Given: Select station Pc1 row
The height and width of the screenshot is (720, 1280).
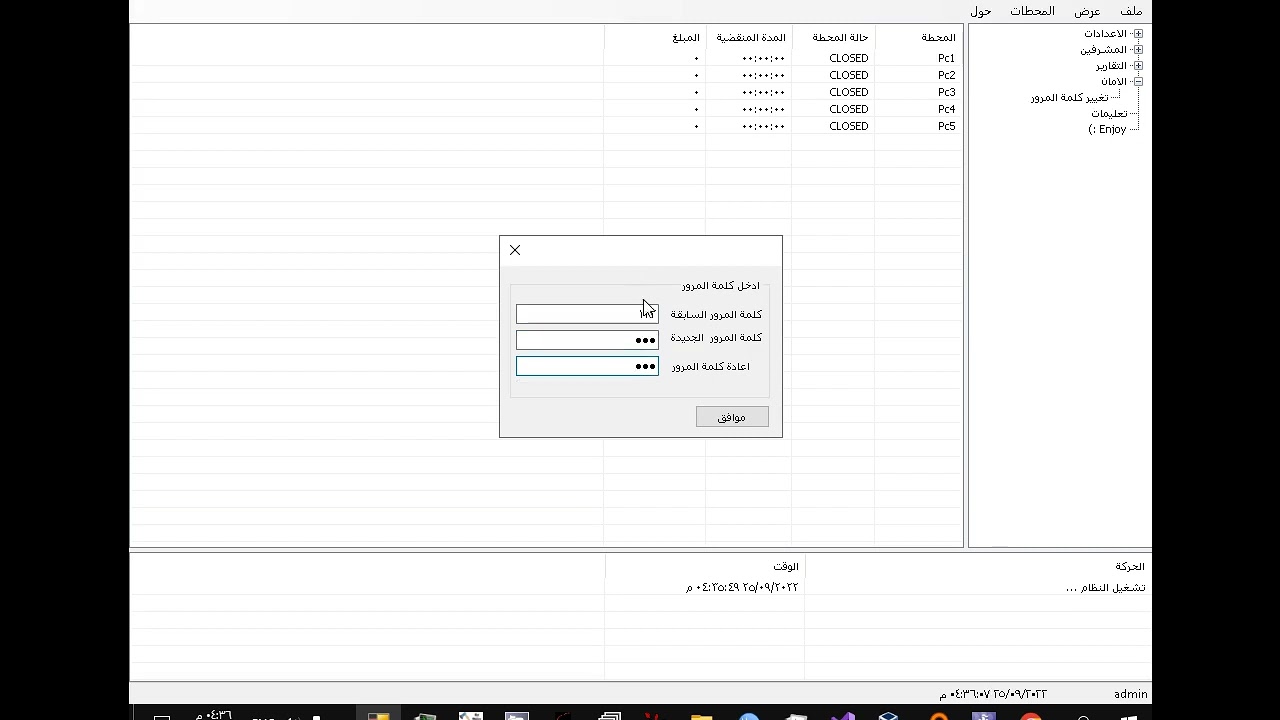Looking at the screenshot, I should pyautogui.click(x=546, y=58).
